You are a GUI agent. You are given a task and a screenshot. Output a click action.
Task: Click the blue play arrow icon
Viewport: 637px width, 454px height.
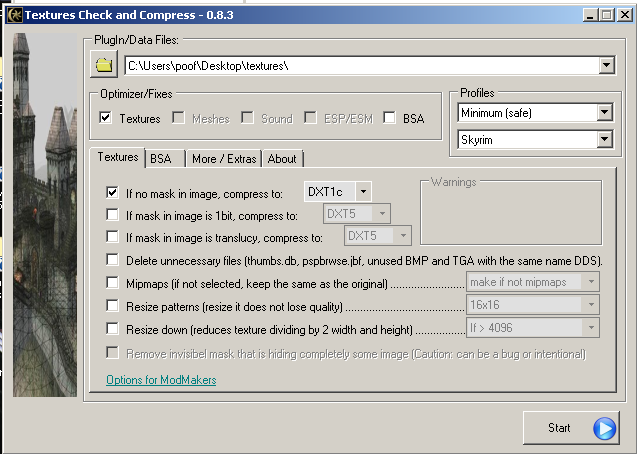[604, 428]
